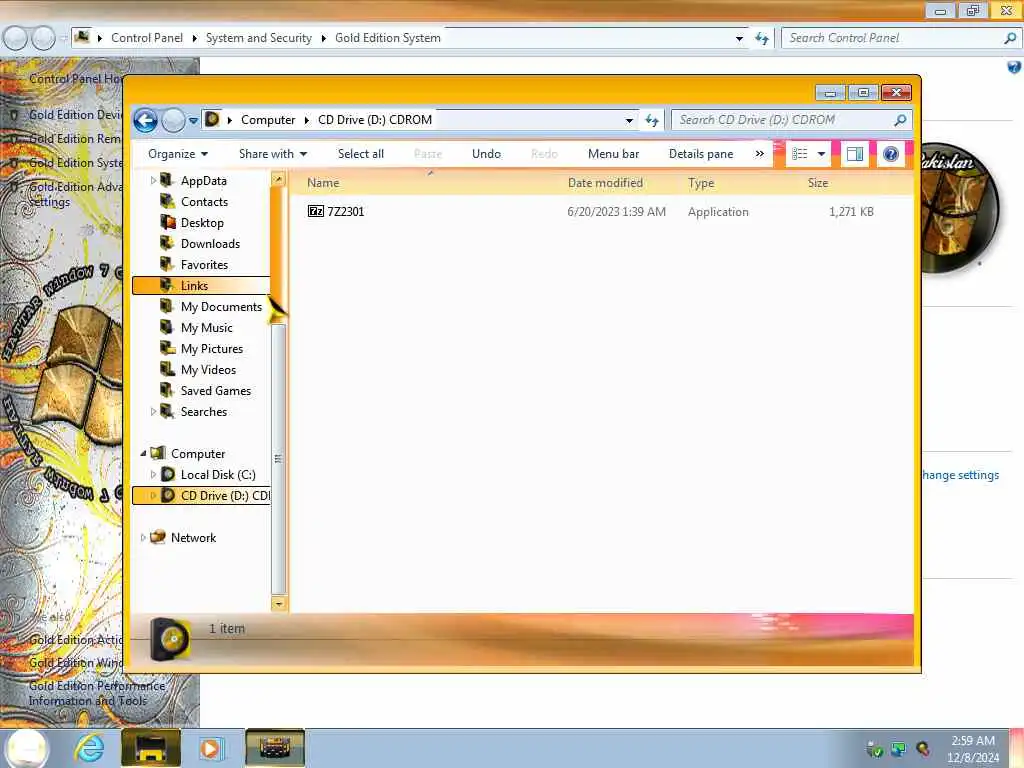
Task: Open the Desktop folder in the tree
Action: [202, 223]
